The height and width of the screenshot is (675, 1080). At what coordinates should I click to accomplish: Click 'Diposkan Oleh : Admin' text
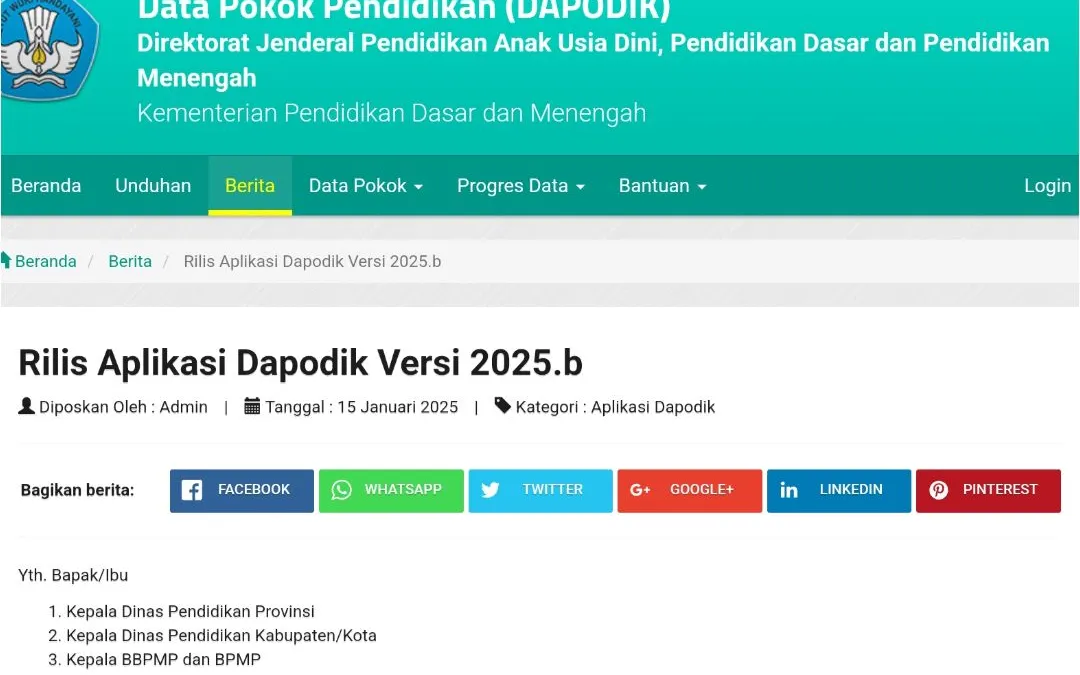coord(123,407)
